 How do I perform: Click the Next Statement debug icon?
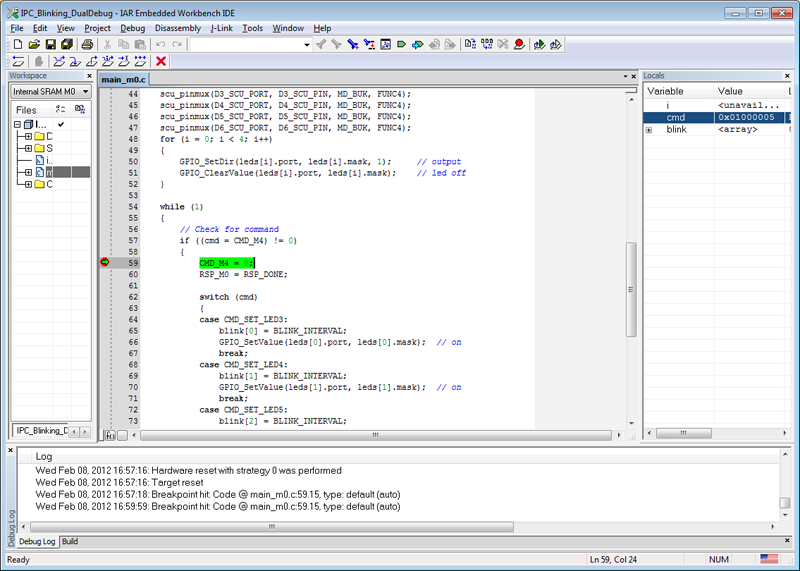[x=108, y=61]
